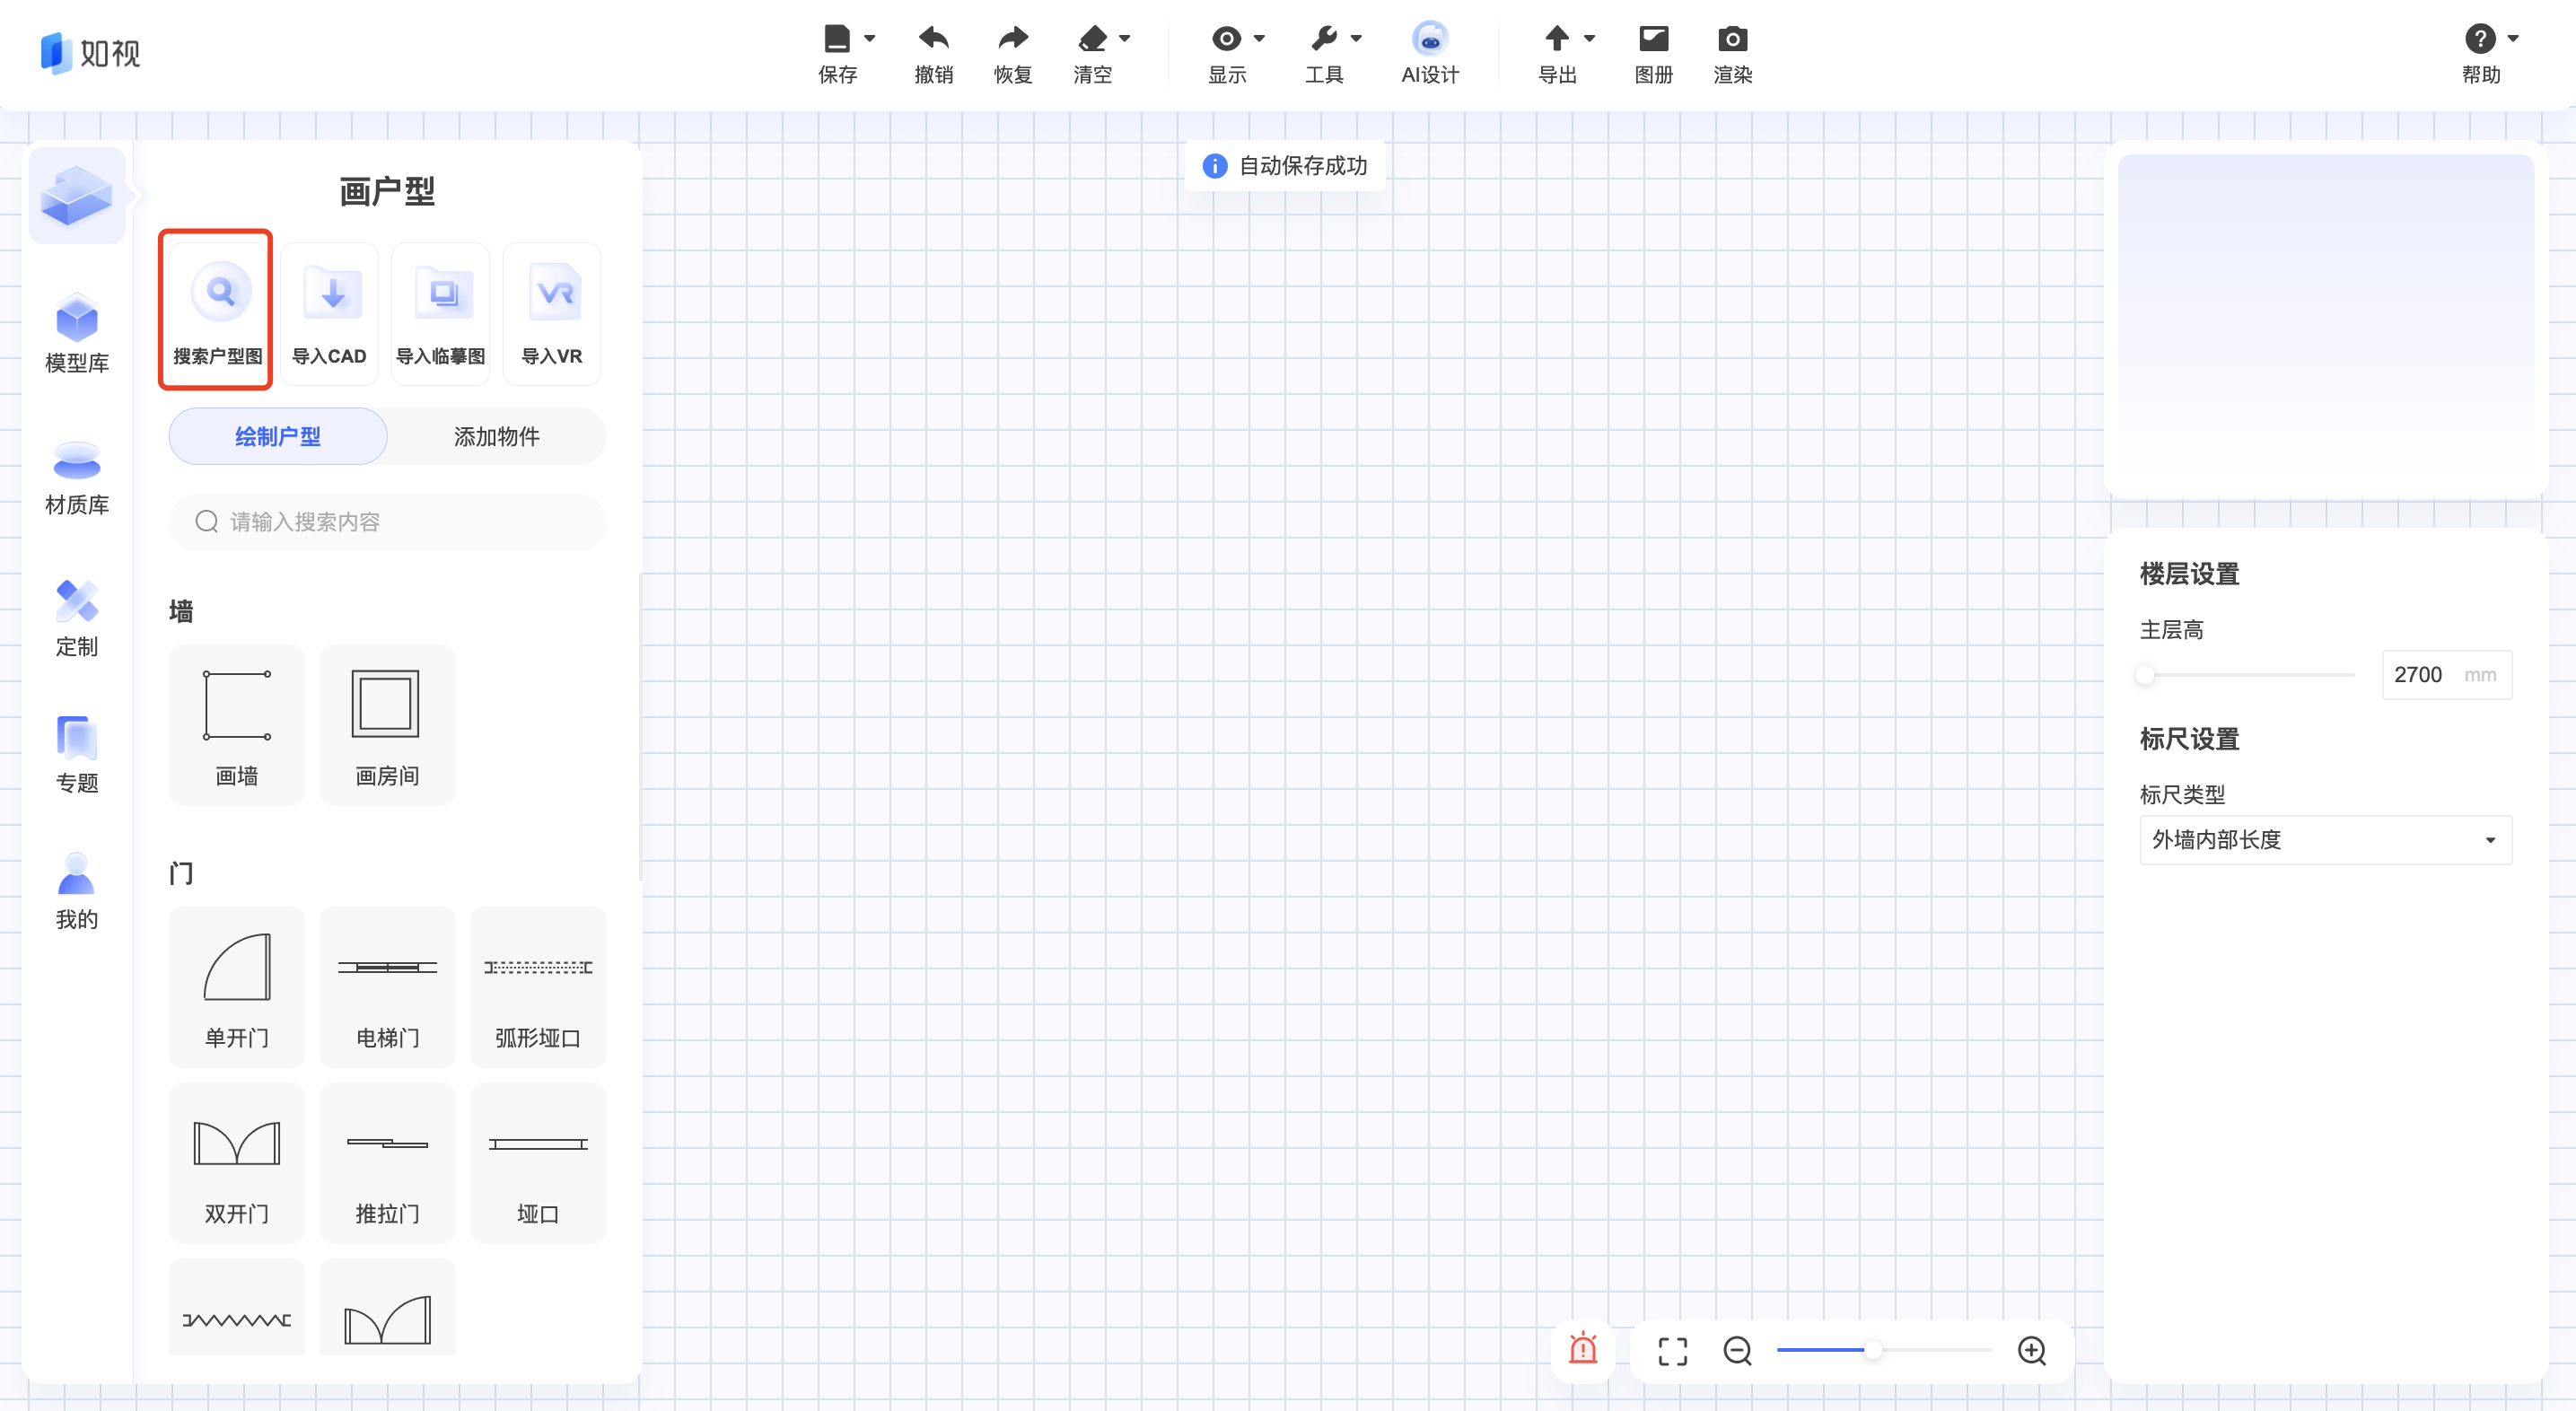This screenshot has height=1411, width=2576.
Task: Redo with the 恢复 icon
Action: tap(1013, 39)
